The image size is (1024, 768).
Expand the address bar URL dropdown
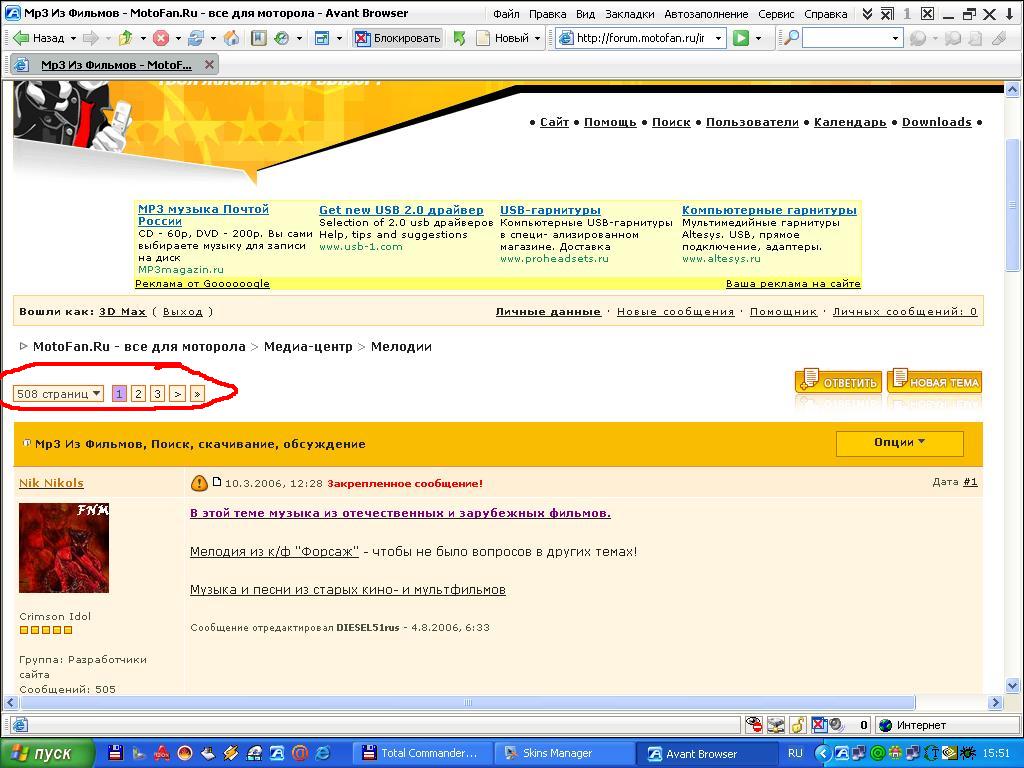tap(718, 39)
